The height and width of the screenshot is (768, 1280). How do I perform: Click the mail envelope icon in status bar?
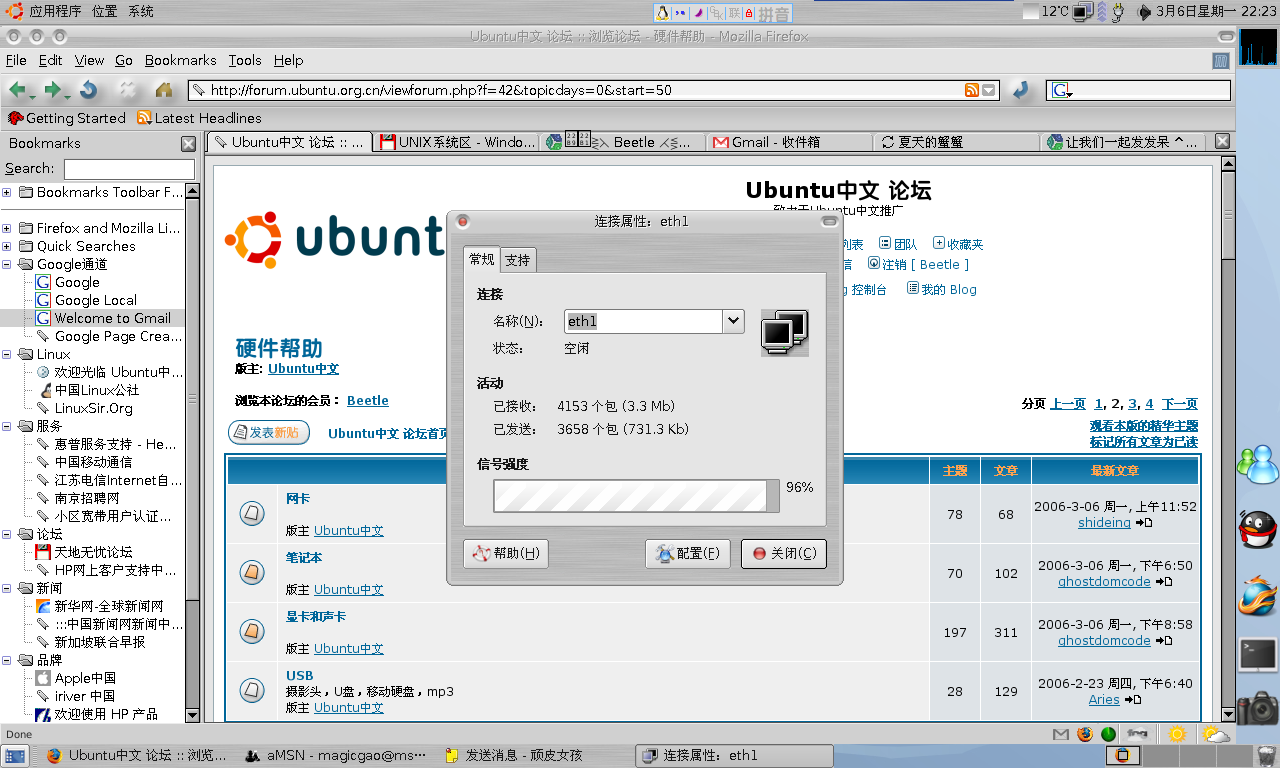point(1061,734)
